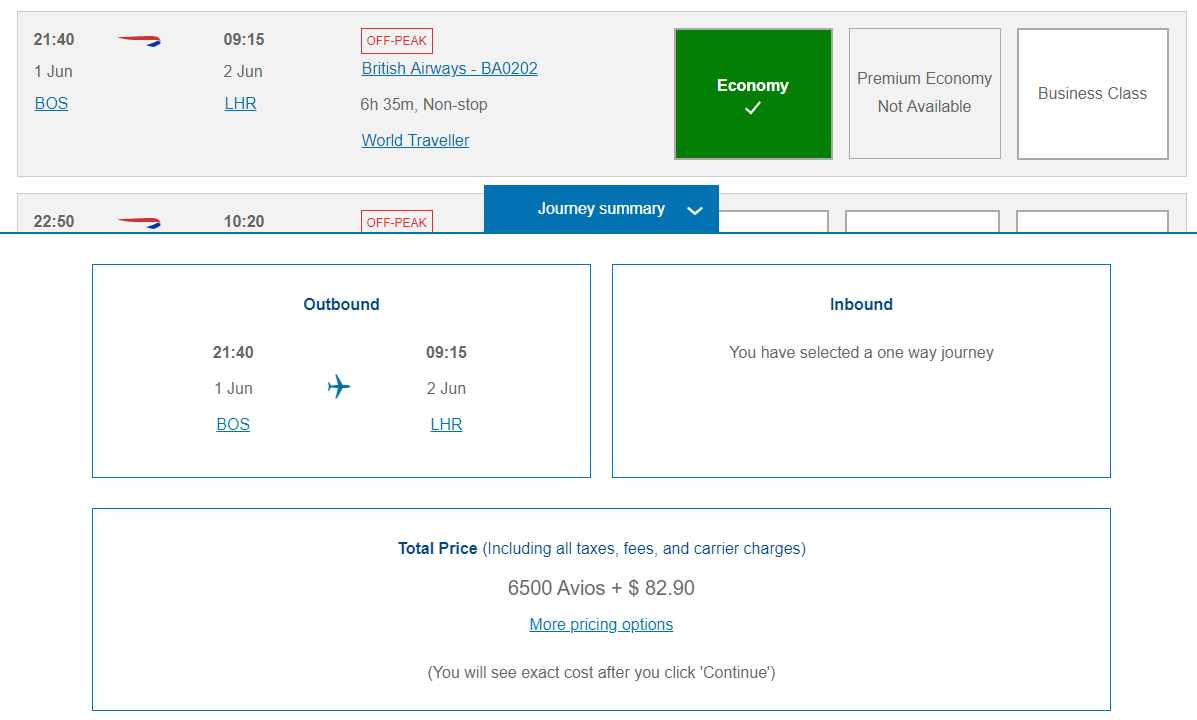
Task: Open the World Traveller cabin link
Action: (x=415, y=141)
